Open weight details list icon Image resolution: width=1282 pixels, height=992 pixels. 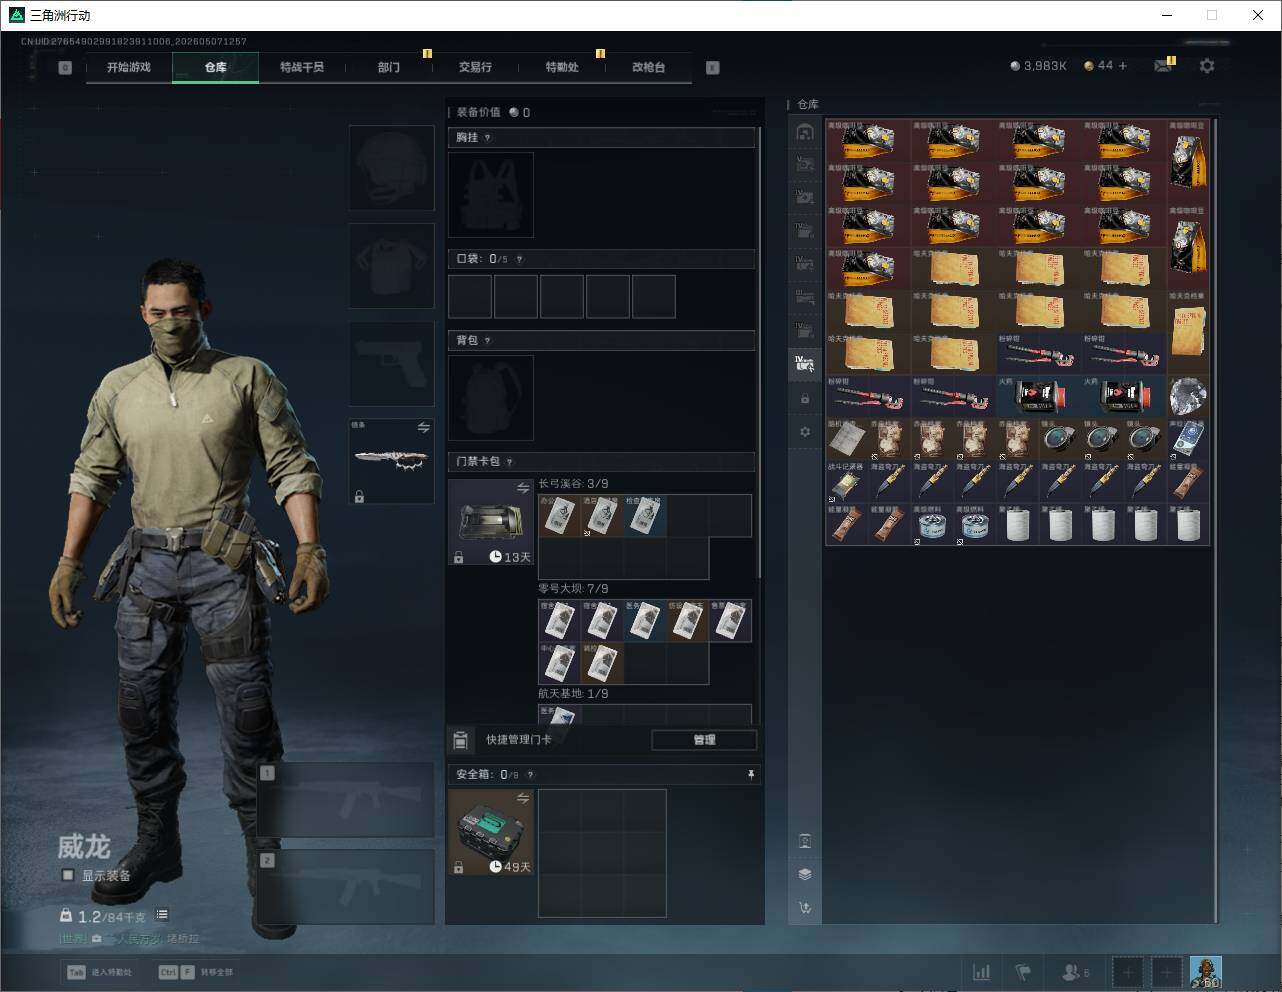[162, 915]
